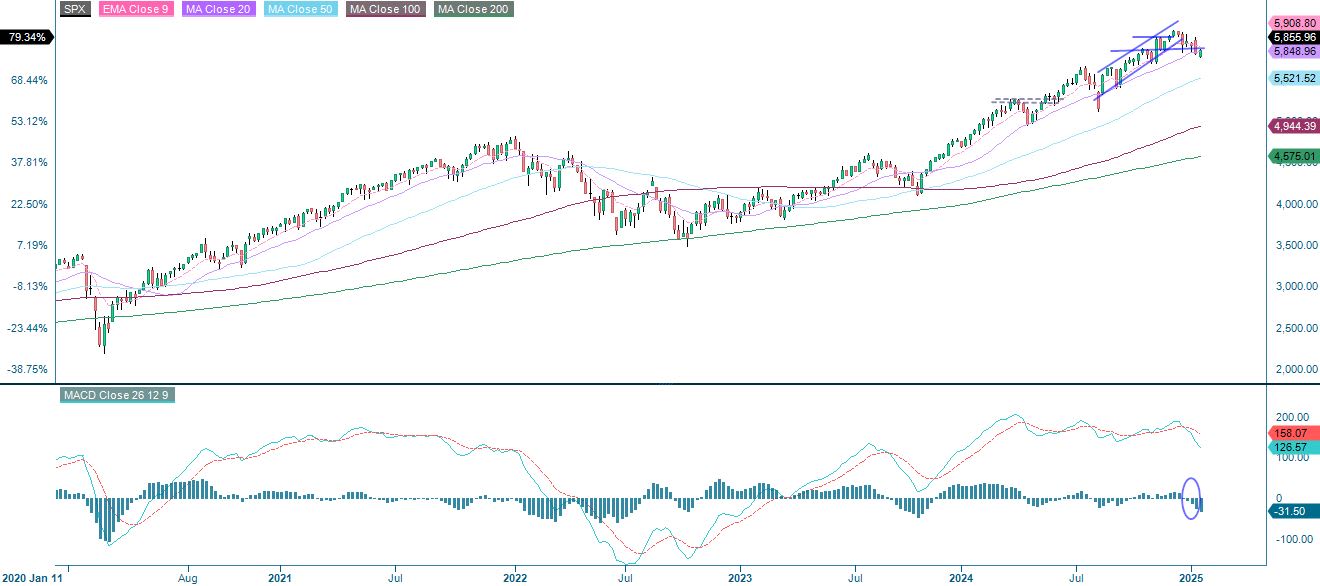Click the purple 5,848.96 axis label
Image resolution: width=1320 pixels, height=586 pixels.
click(x=1293, y=48)
